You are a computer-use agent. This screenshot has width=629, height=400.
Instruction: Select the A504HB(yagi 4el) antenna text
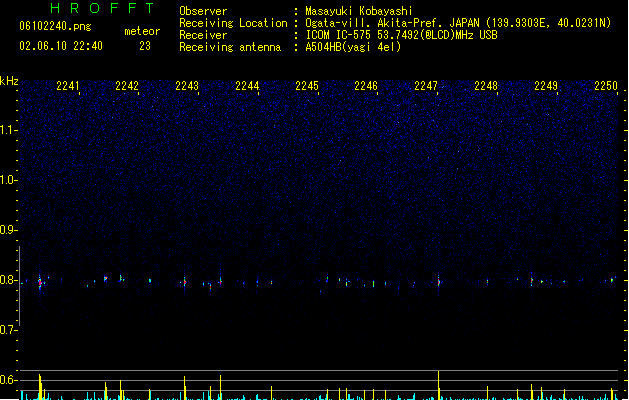click(353, 47)
